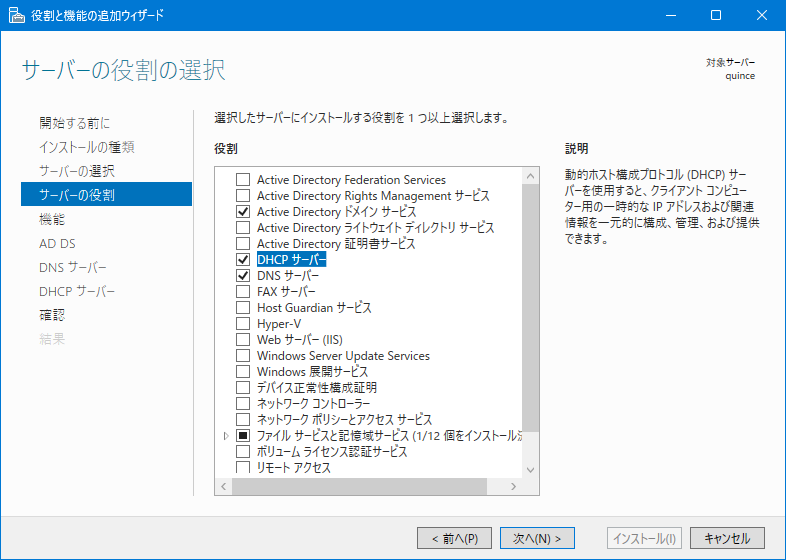Uncheck the DHCP サーバー checkbox

tap(243, 260)
